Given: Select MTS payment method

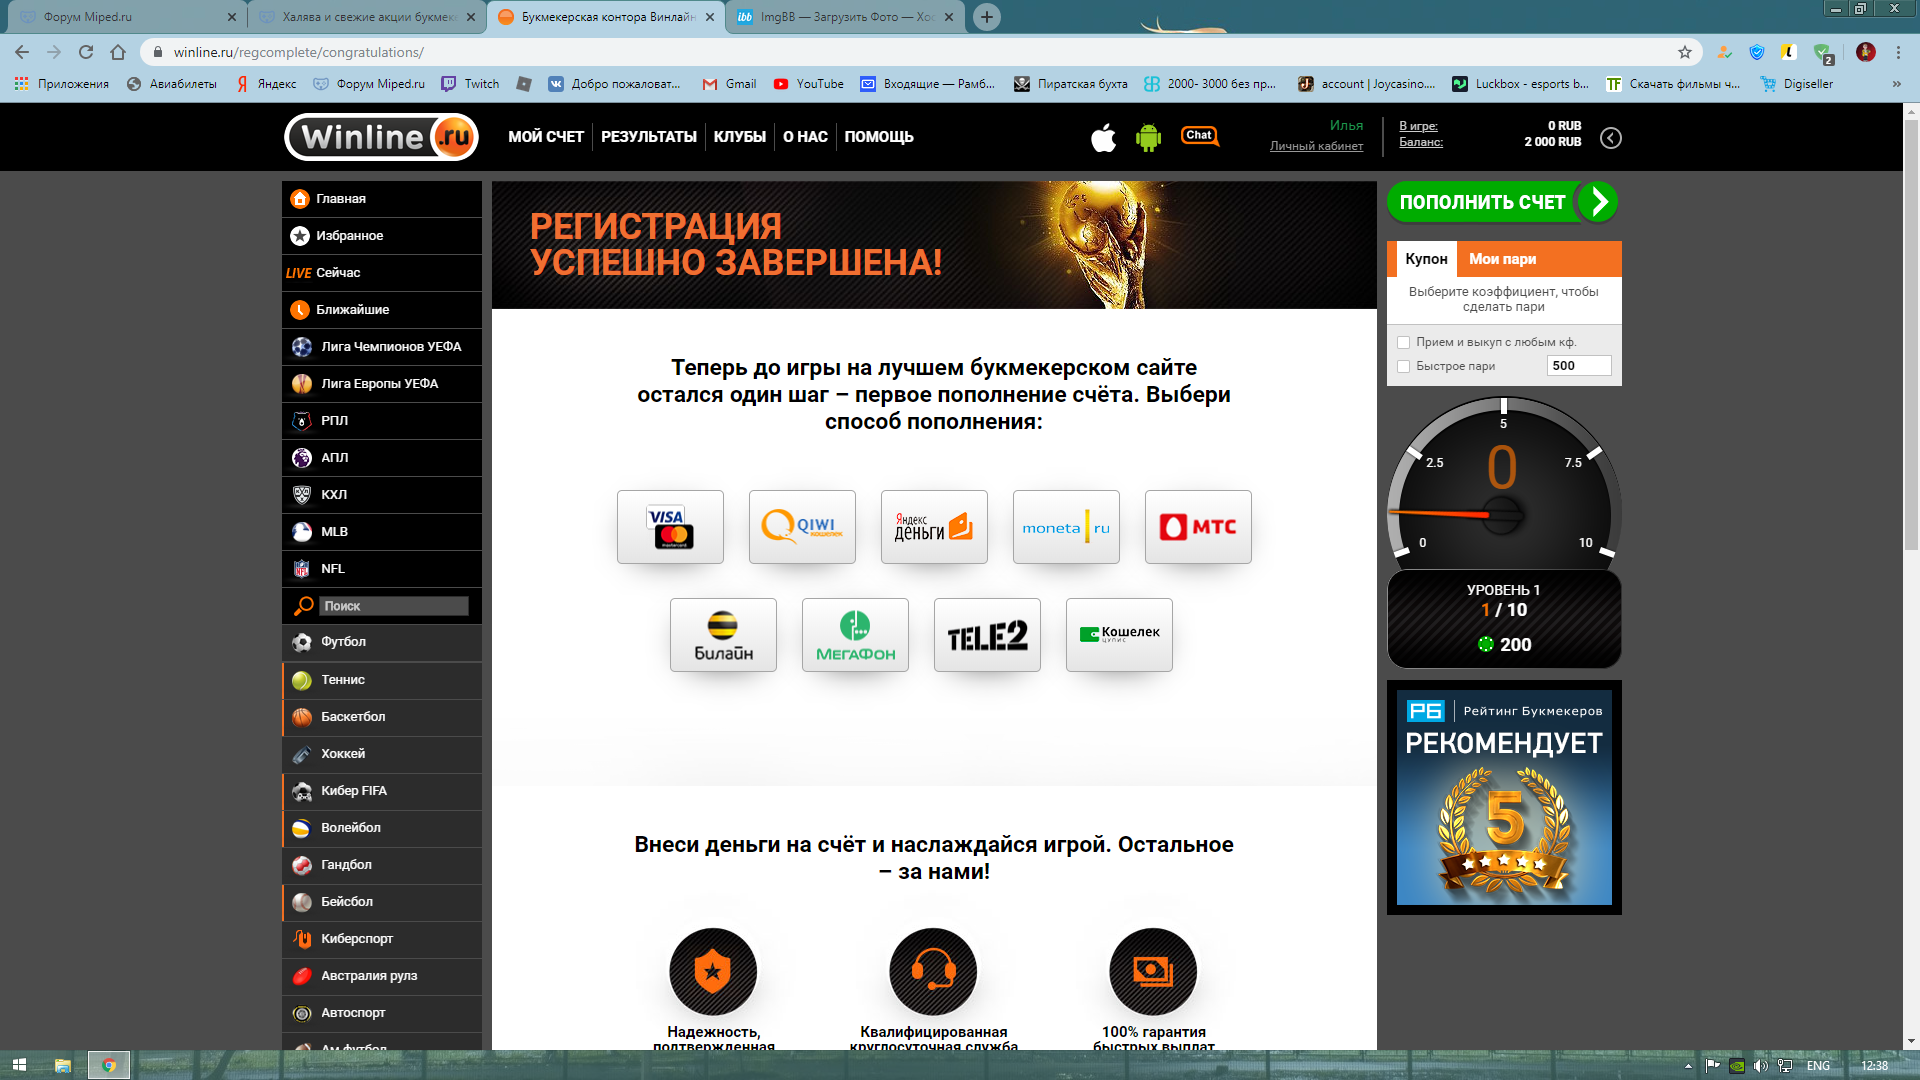Looking at the screenshot, I should click(1198, 527).
